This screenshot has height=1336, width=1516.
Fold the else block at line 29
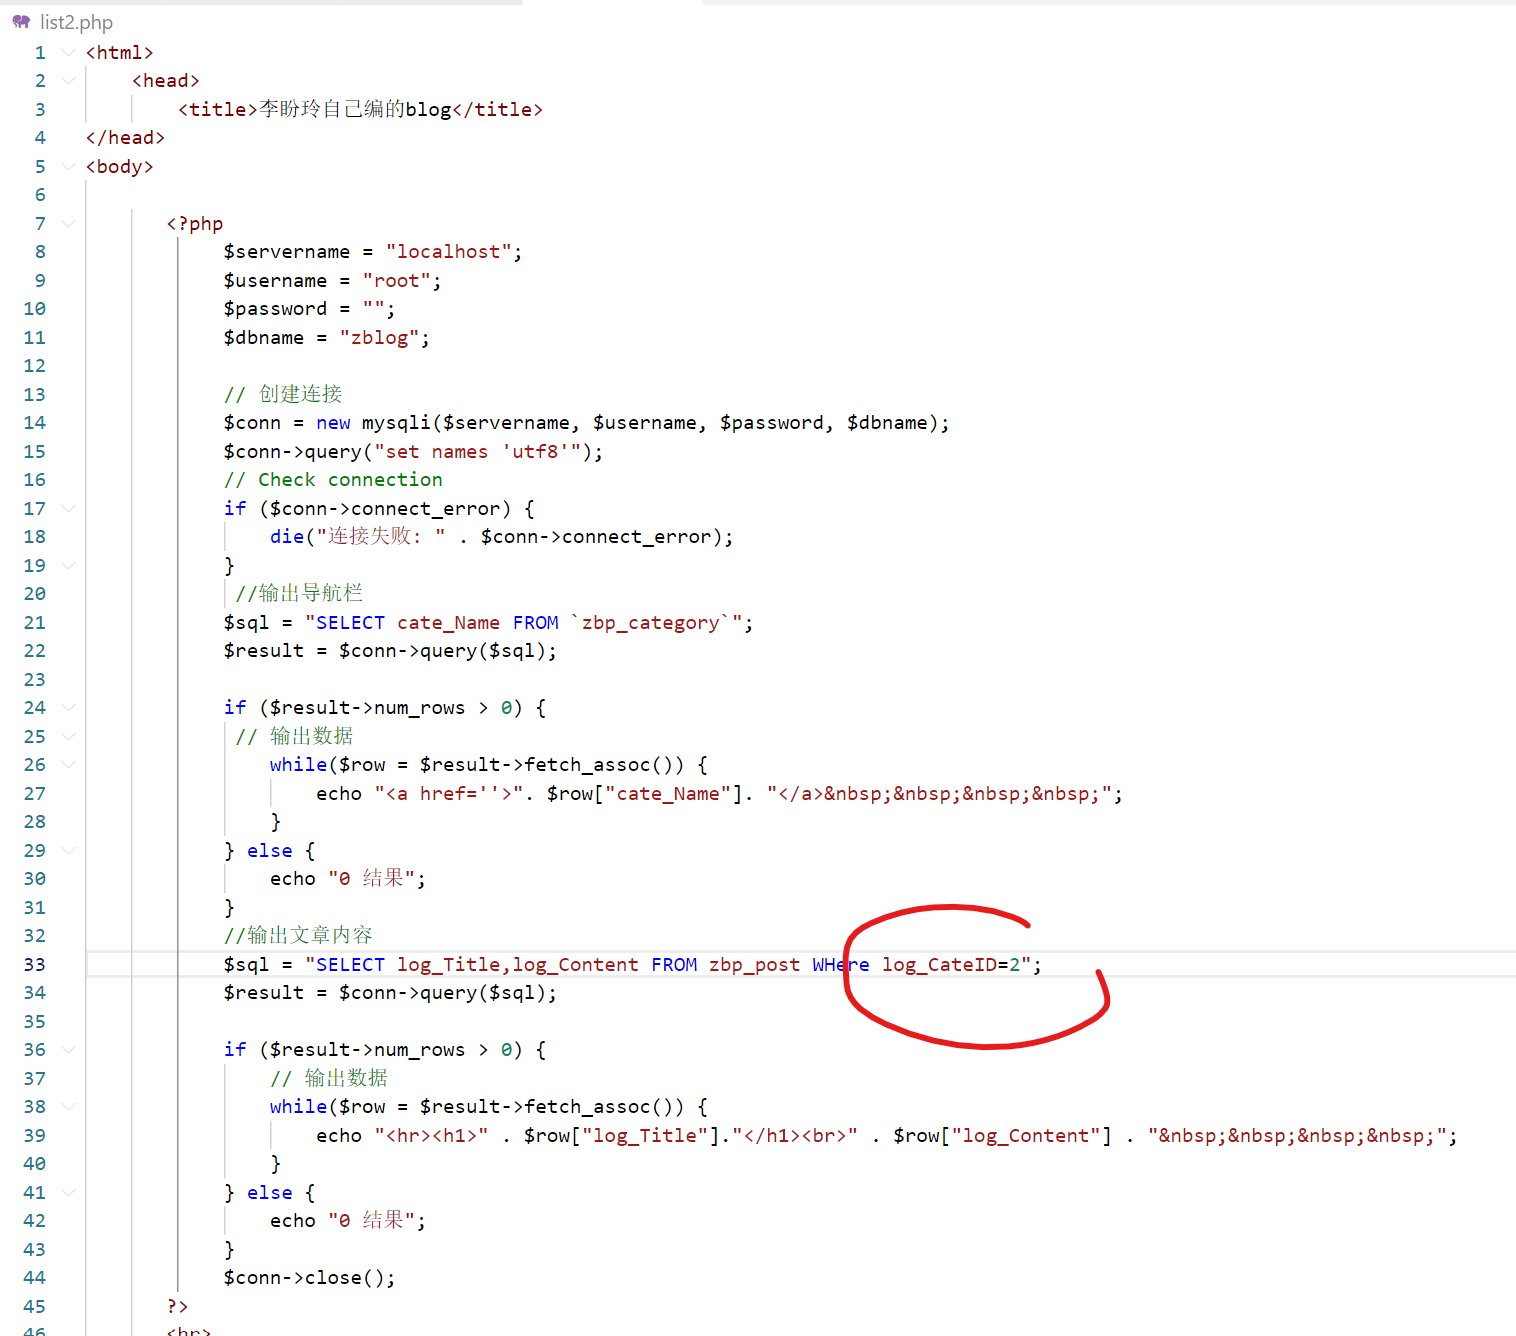(x=68, y=850)
